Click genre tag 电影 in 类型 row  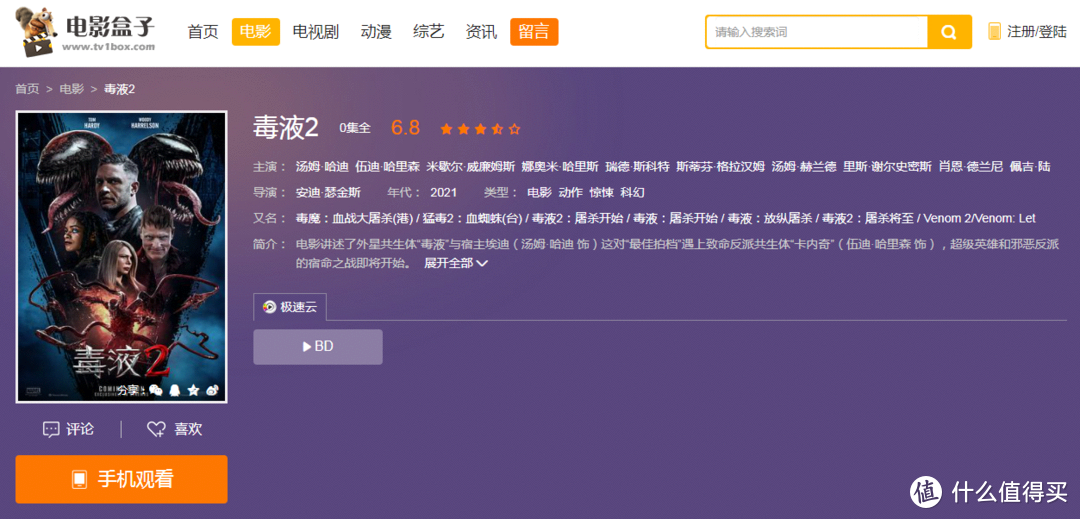(539, 193)
